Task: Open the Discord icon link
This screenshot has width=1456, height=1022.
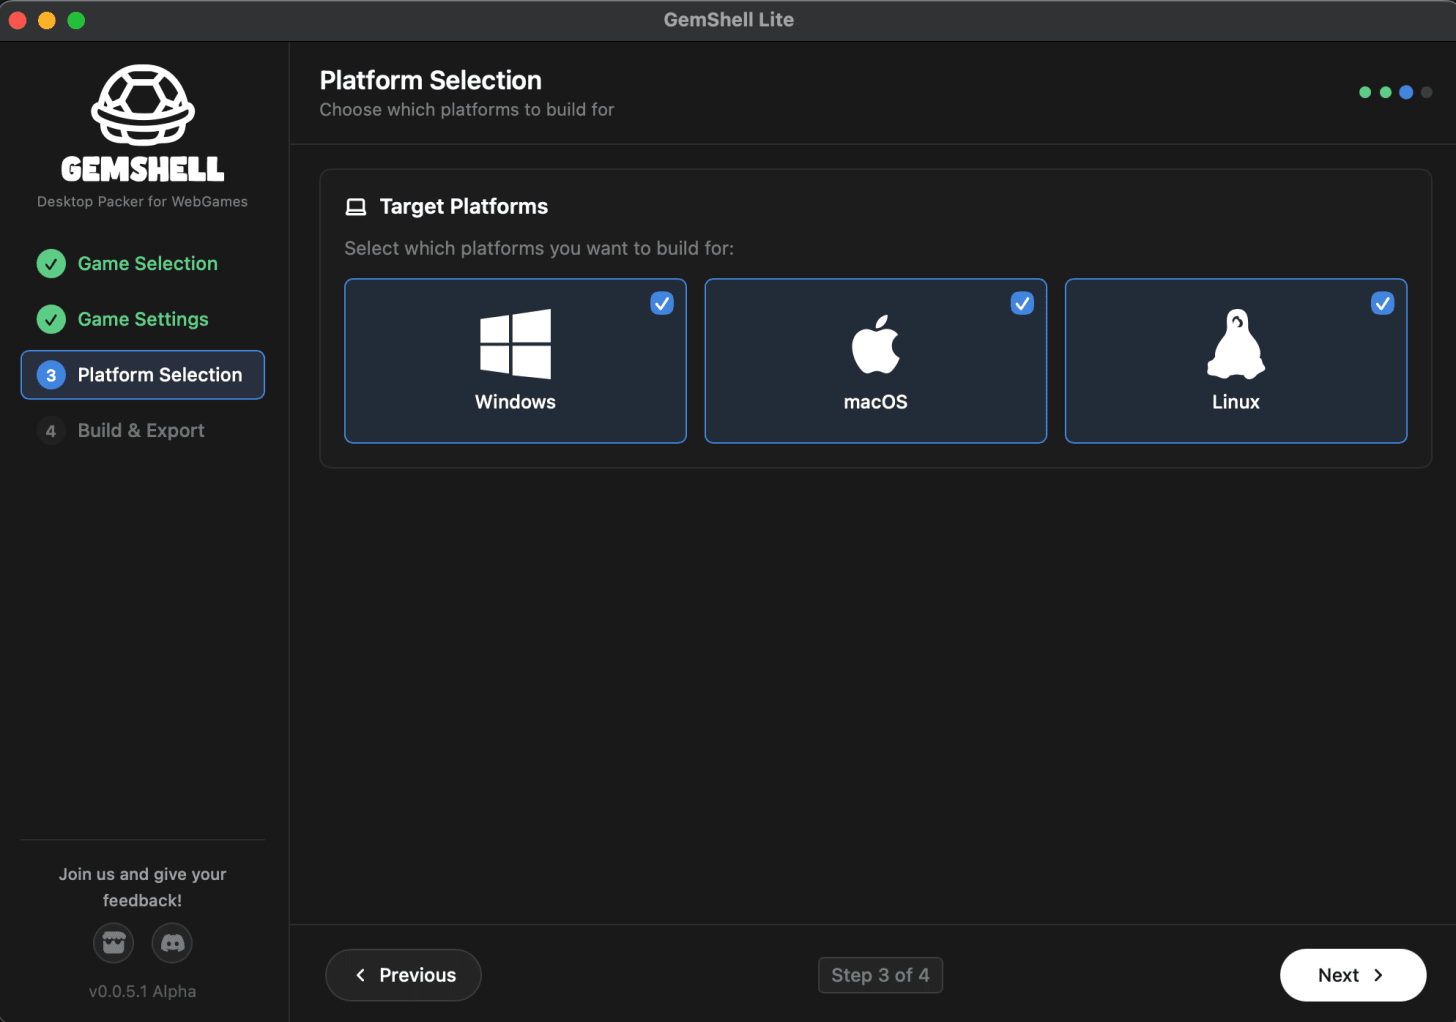Action: [172, 942]
